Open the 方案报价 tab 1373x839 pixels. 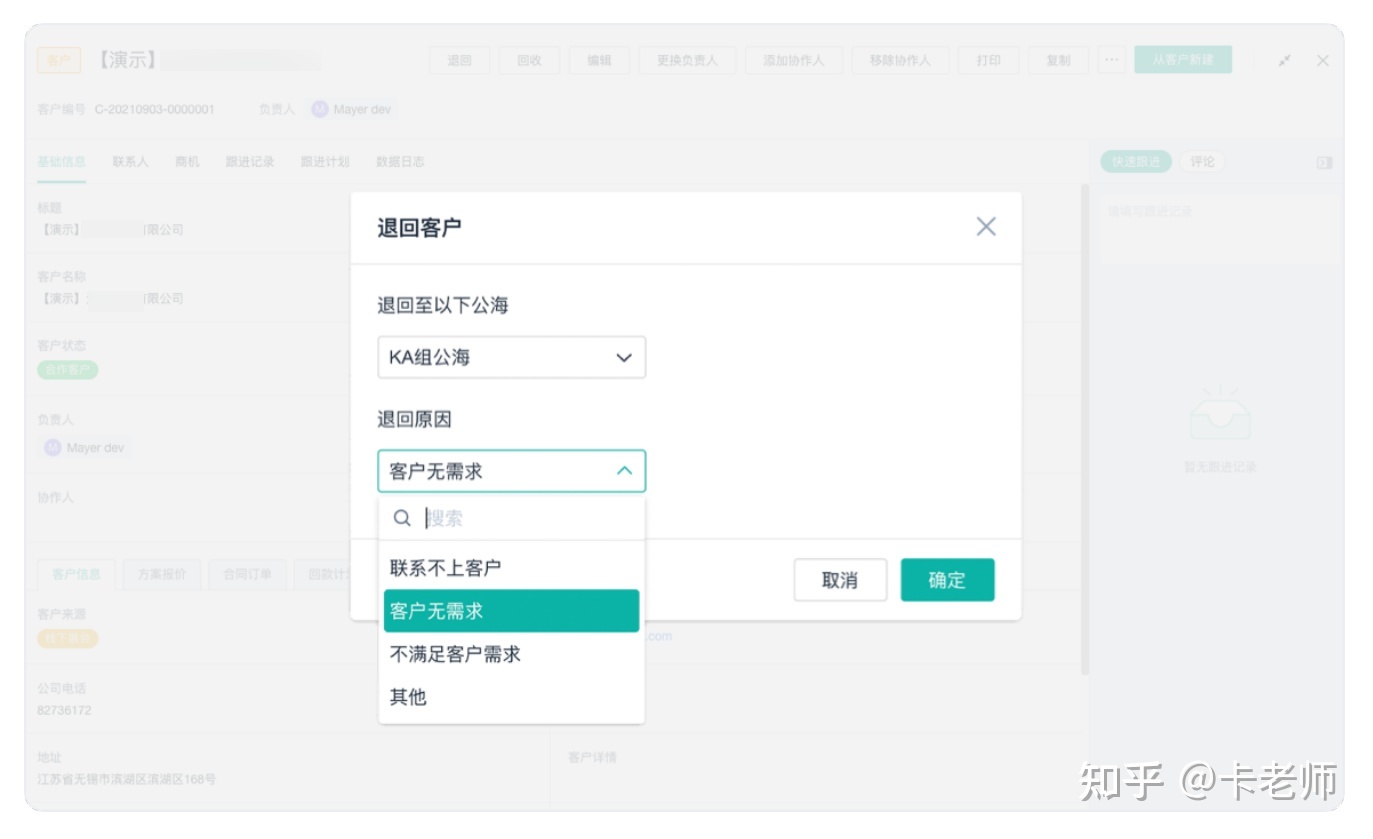(161, 574)
